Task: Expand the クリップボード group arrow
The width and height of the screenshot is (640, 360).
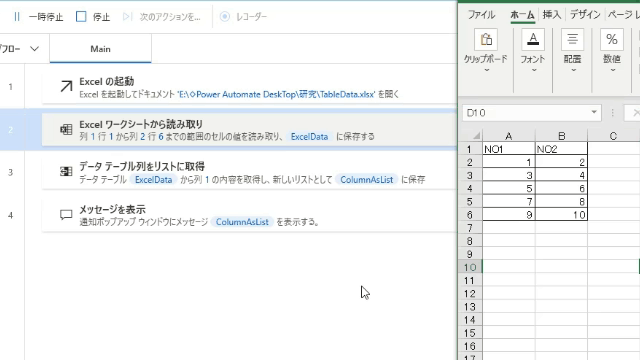Action: coord(486,71)
